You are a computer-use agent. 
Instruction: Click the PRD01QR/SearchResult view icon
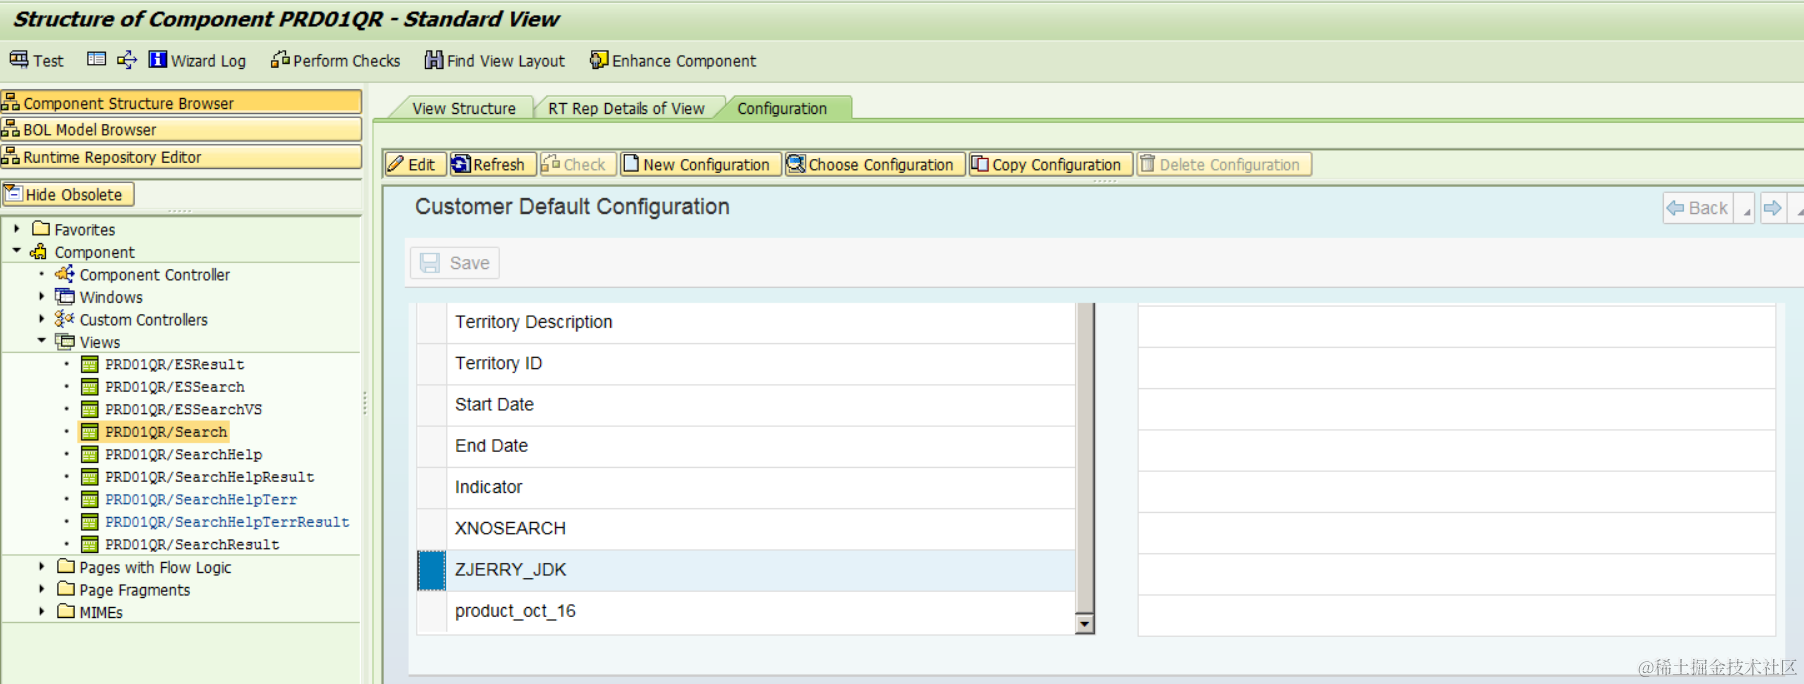90,544
